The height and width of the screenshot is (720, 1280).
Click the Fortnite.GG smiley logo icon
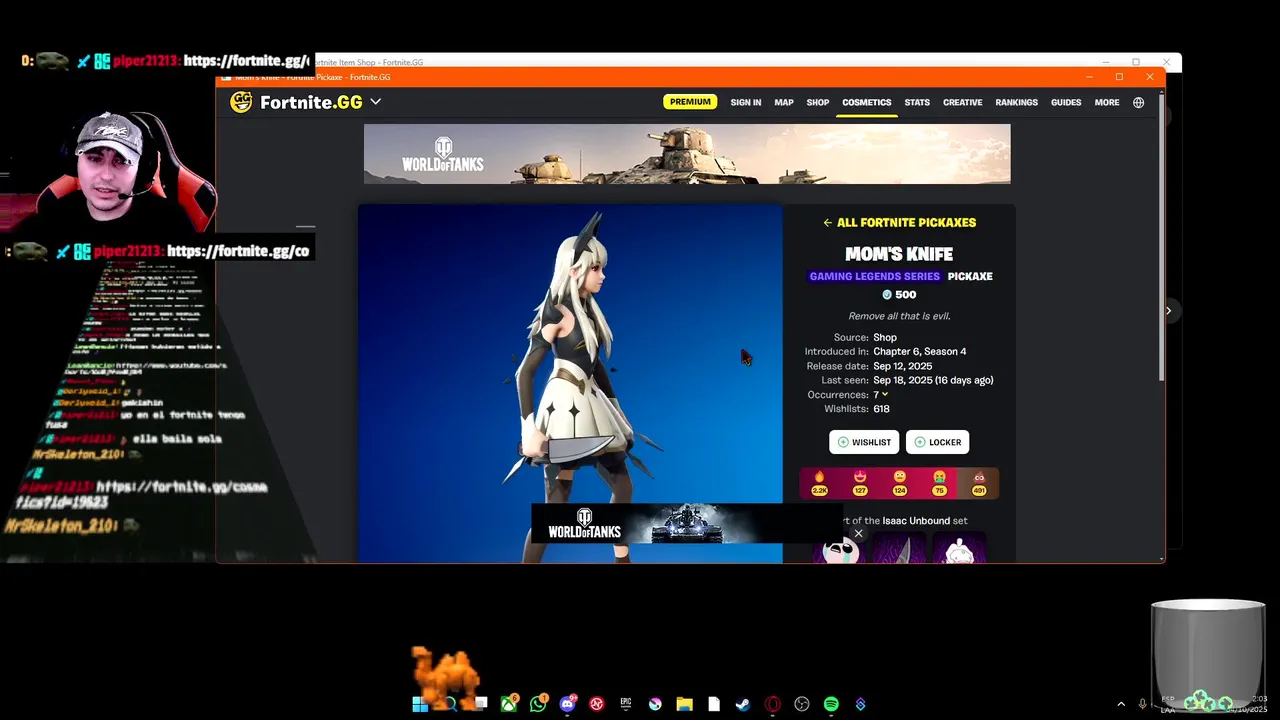point(241,102)
